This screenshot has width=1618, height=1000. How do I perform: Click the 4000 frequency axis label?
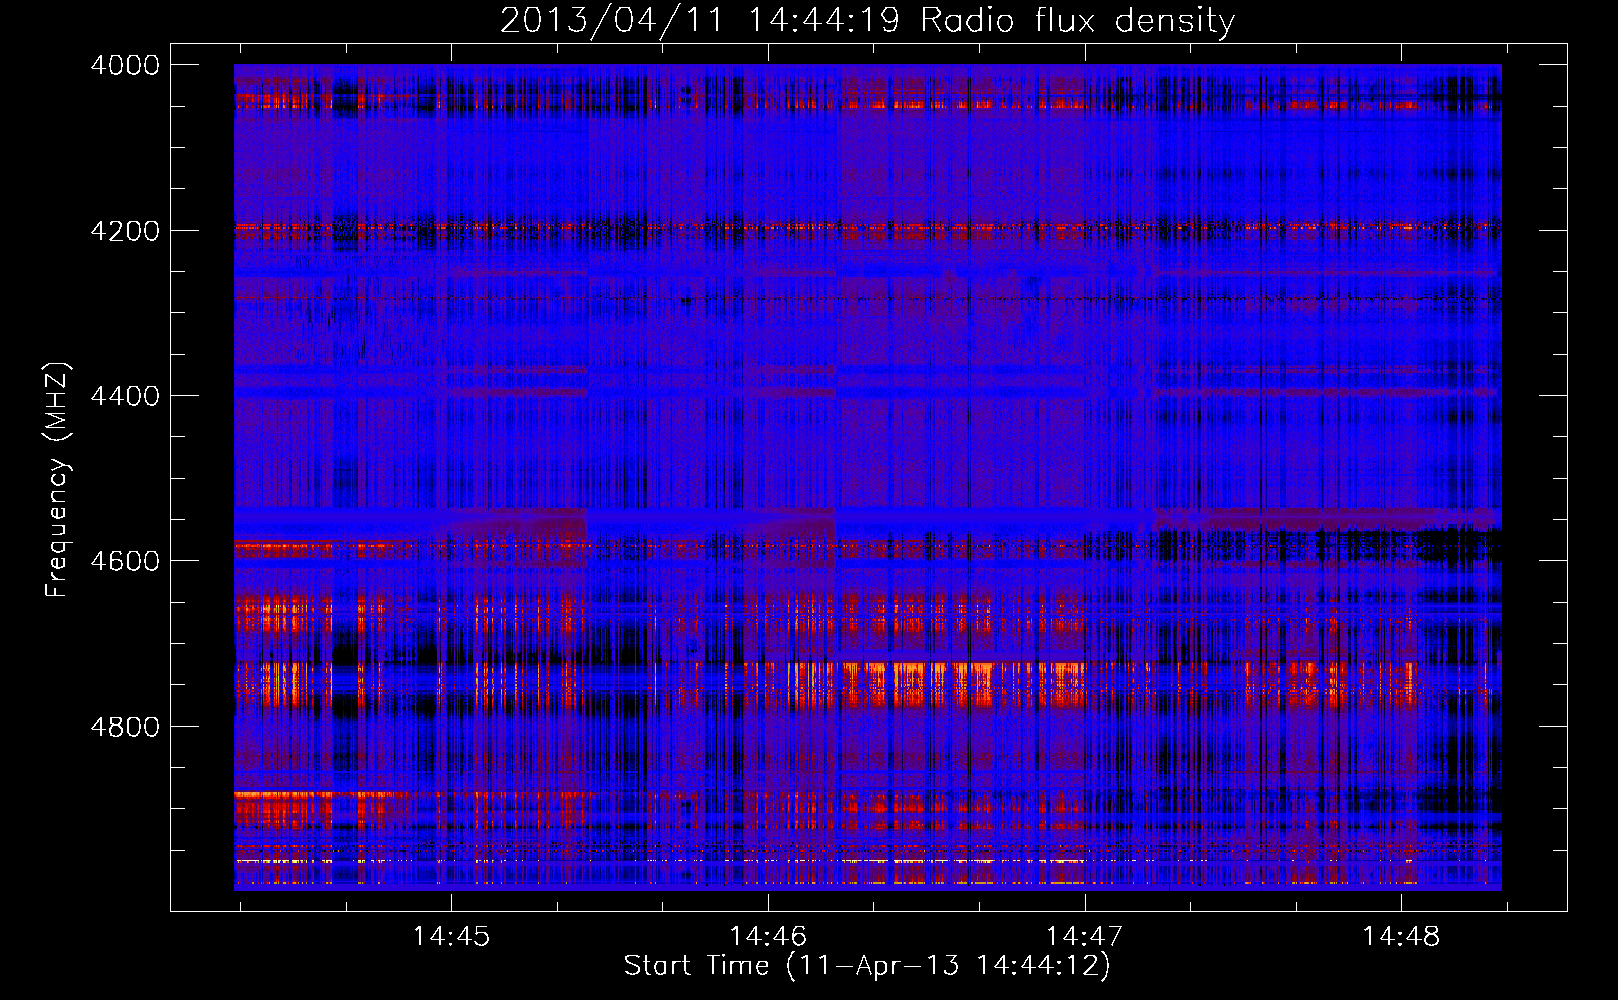pyautogui.click(x=125, y=65)
